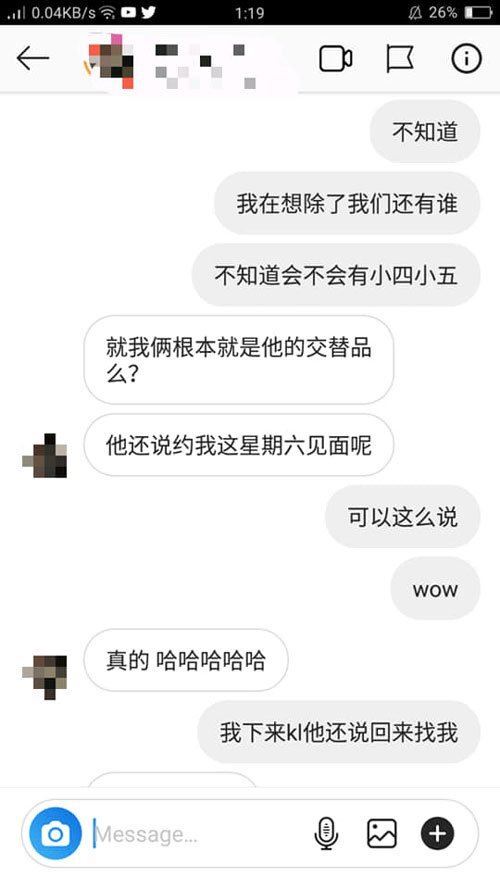Open the pixelated profile picture in header
The height and width of the screenshot is (889, 500).
click(x=109, y=60)
